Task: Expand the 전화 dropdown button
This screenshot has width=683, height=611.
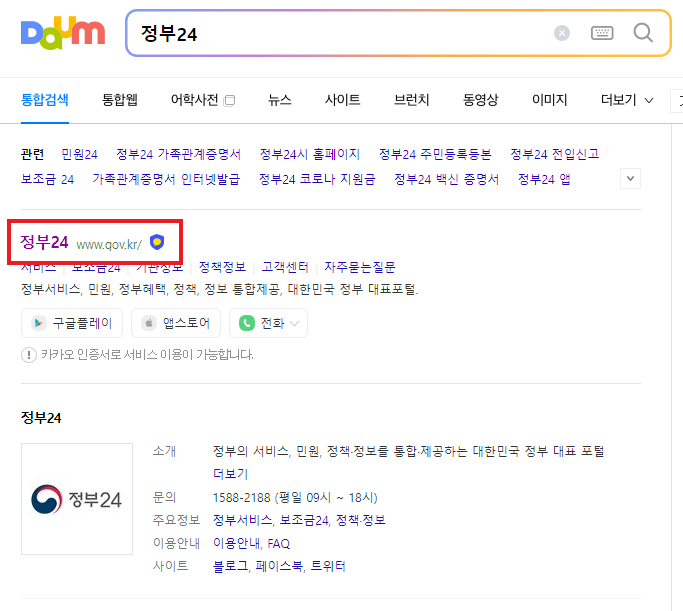Action: (x=268, y=323)
